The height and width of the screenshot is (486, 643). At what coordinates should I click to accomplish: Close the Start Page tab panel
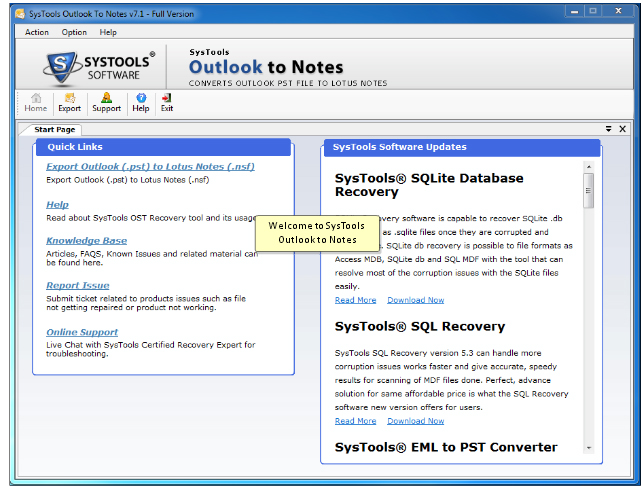coord(622,129)
